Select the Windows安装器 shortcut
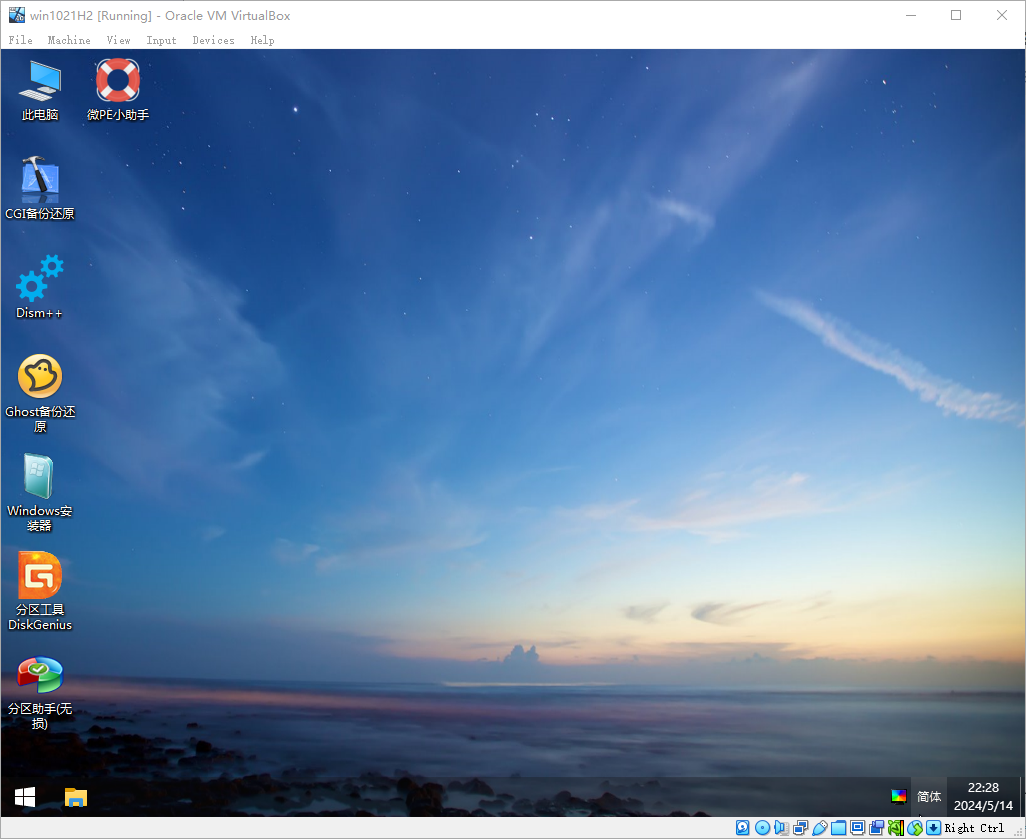Image resolution: width=1026 pixels, height=839 pixels. tap(40, 493)
